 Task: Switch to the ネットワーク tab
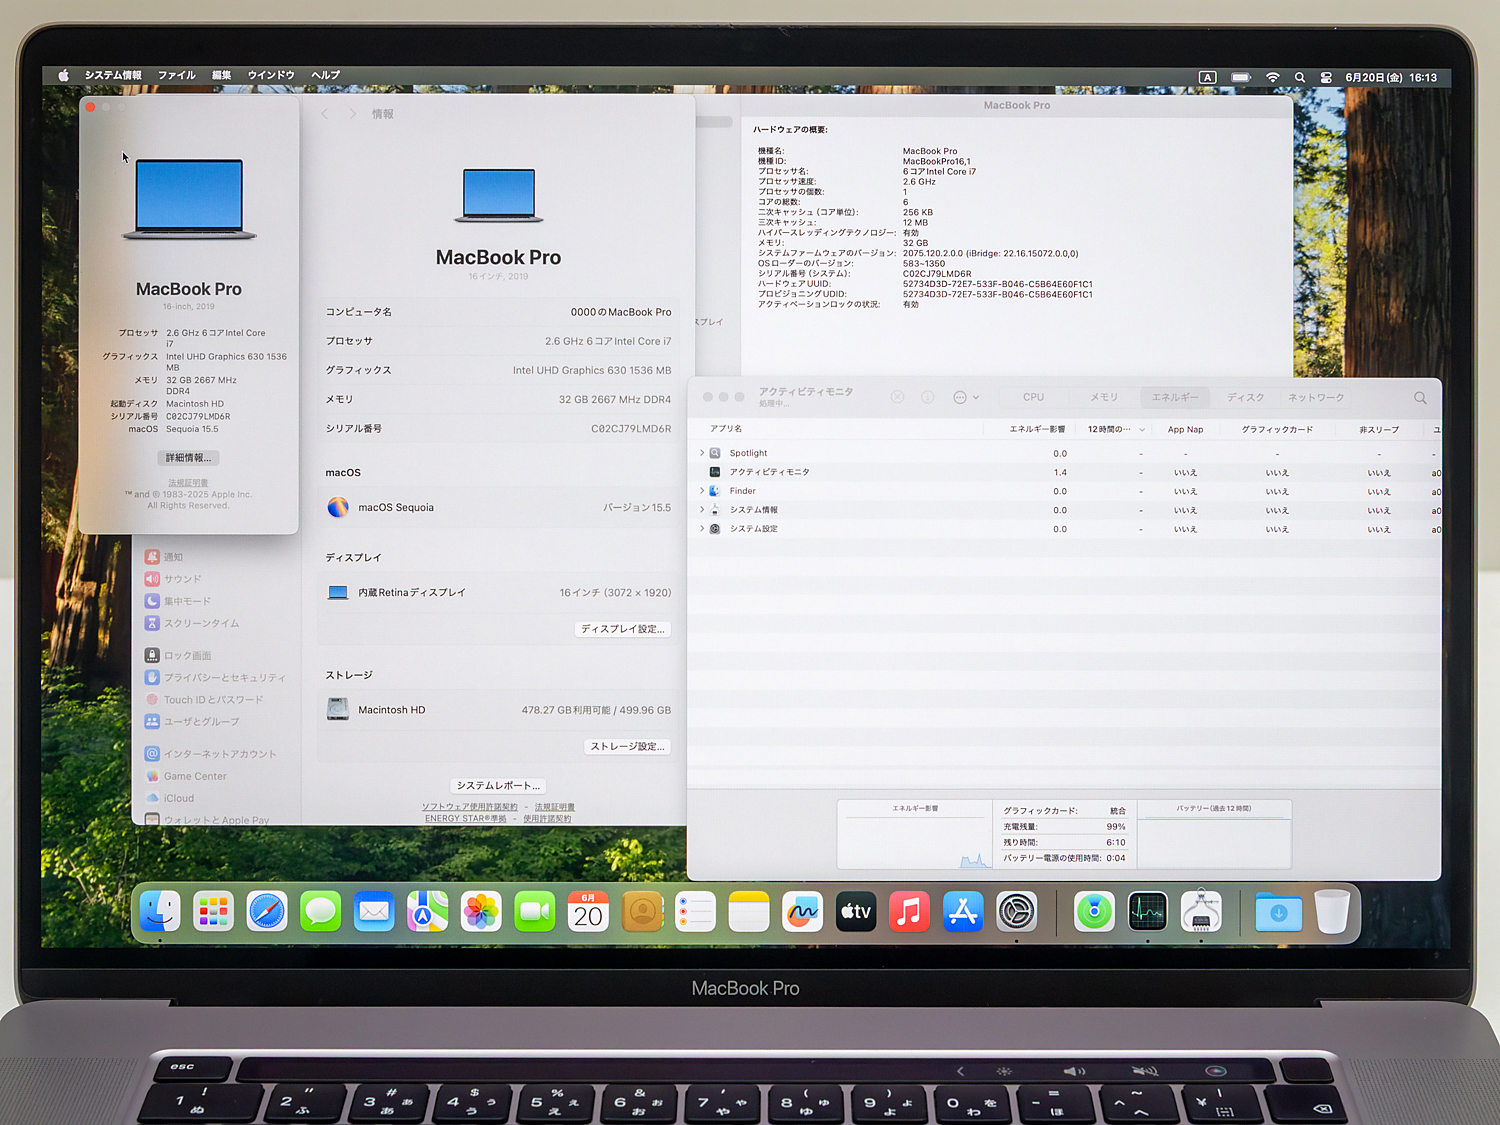click(1316, 397)
